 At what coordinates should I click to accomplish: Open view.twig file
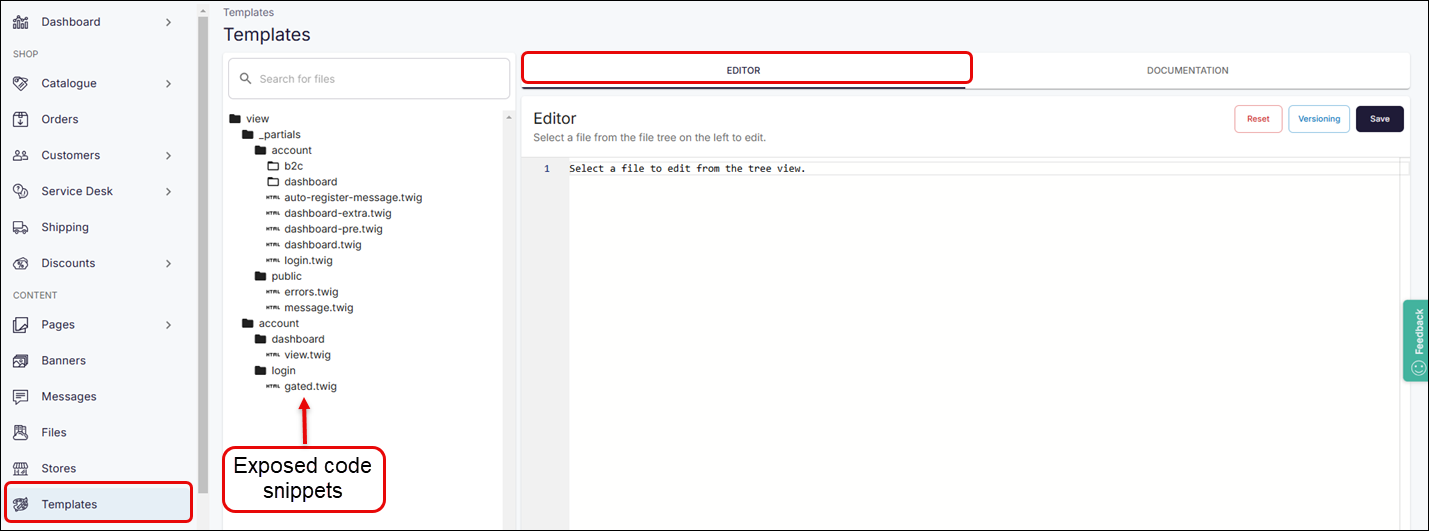point(307,355)
